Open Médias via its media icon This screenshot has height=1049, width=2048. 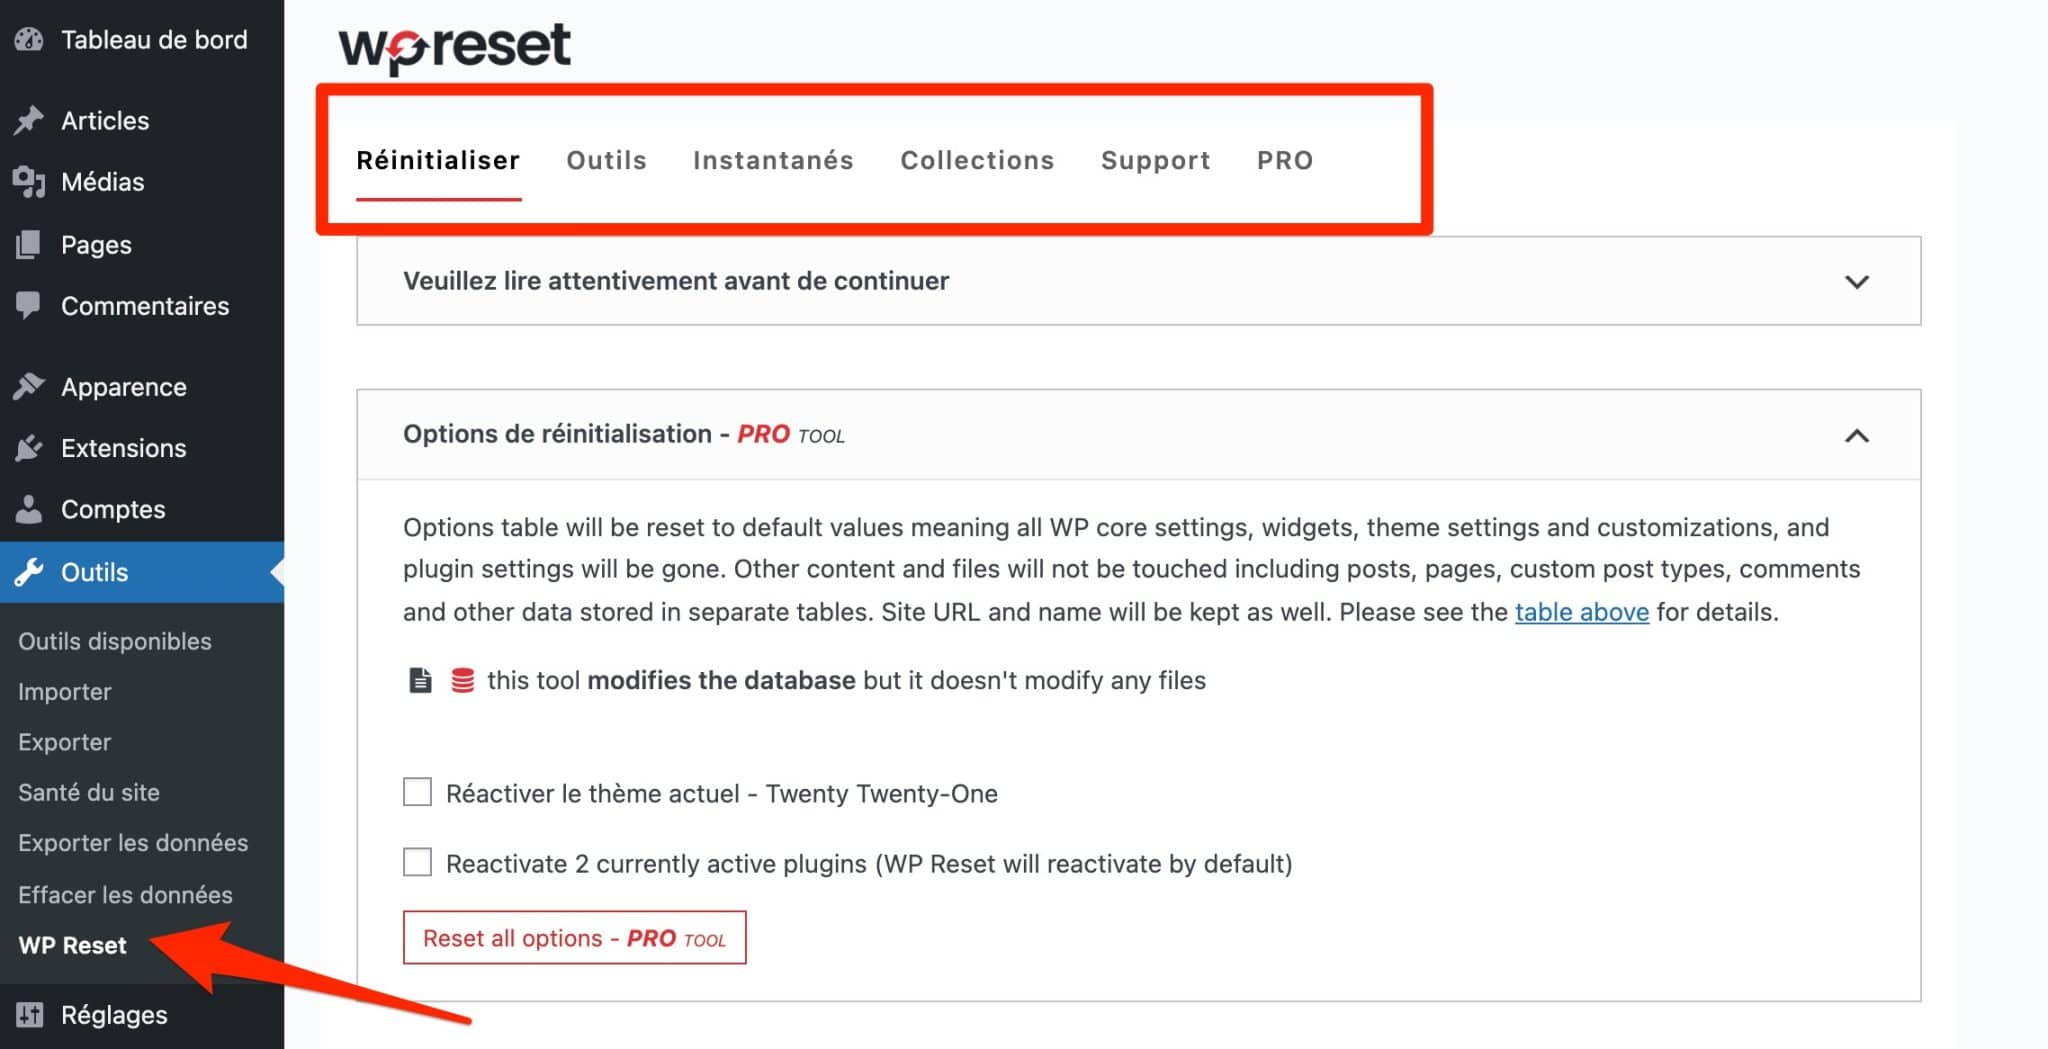[29, 182]
